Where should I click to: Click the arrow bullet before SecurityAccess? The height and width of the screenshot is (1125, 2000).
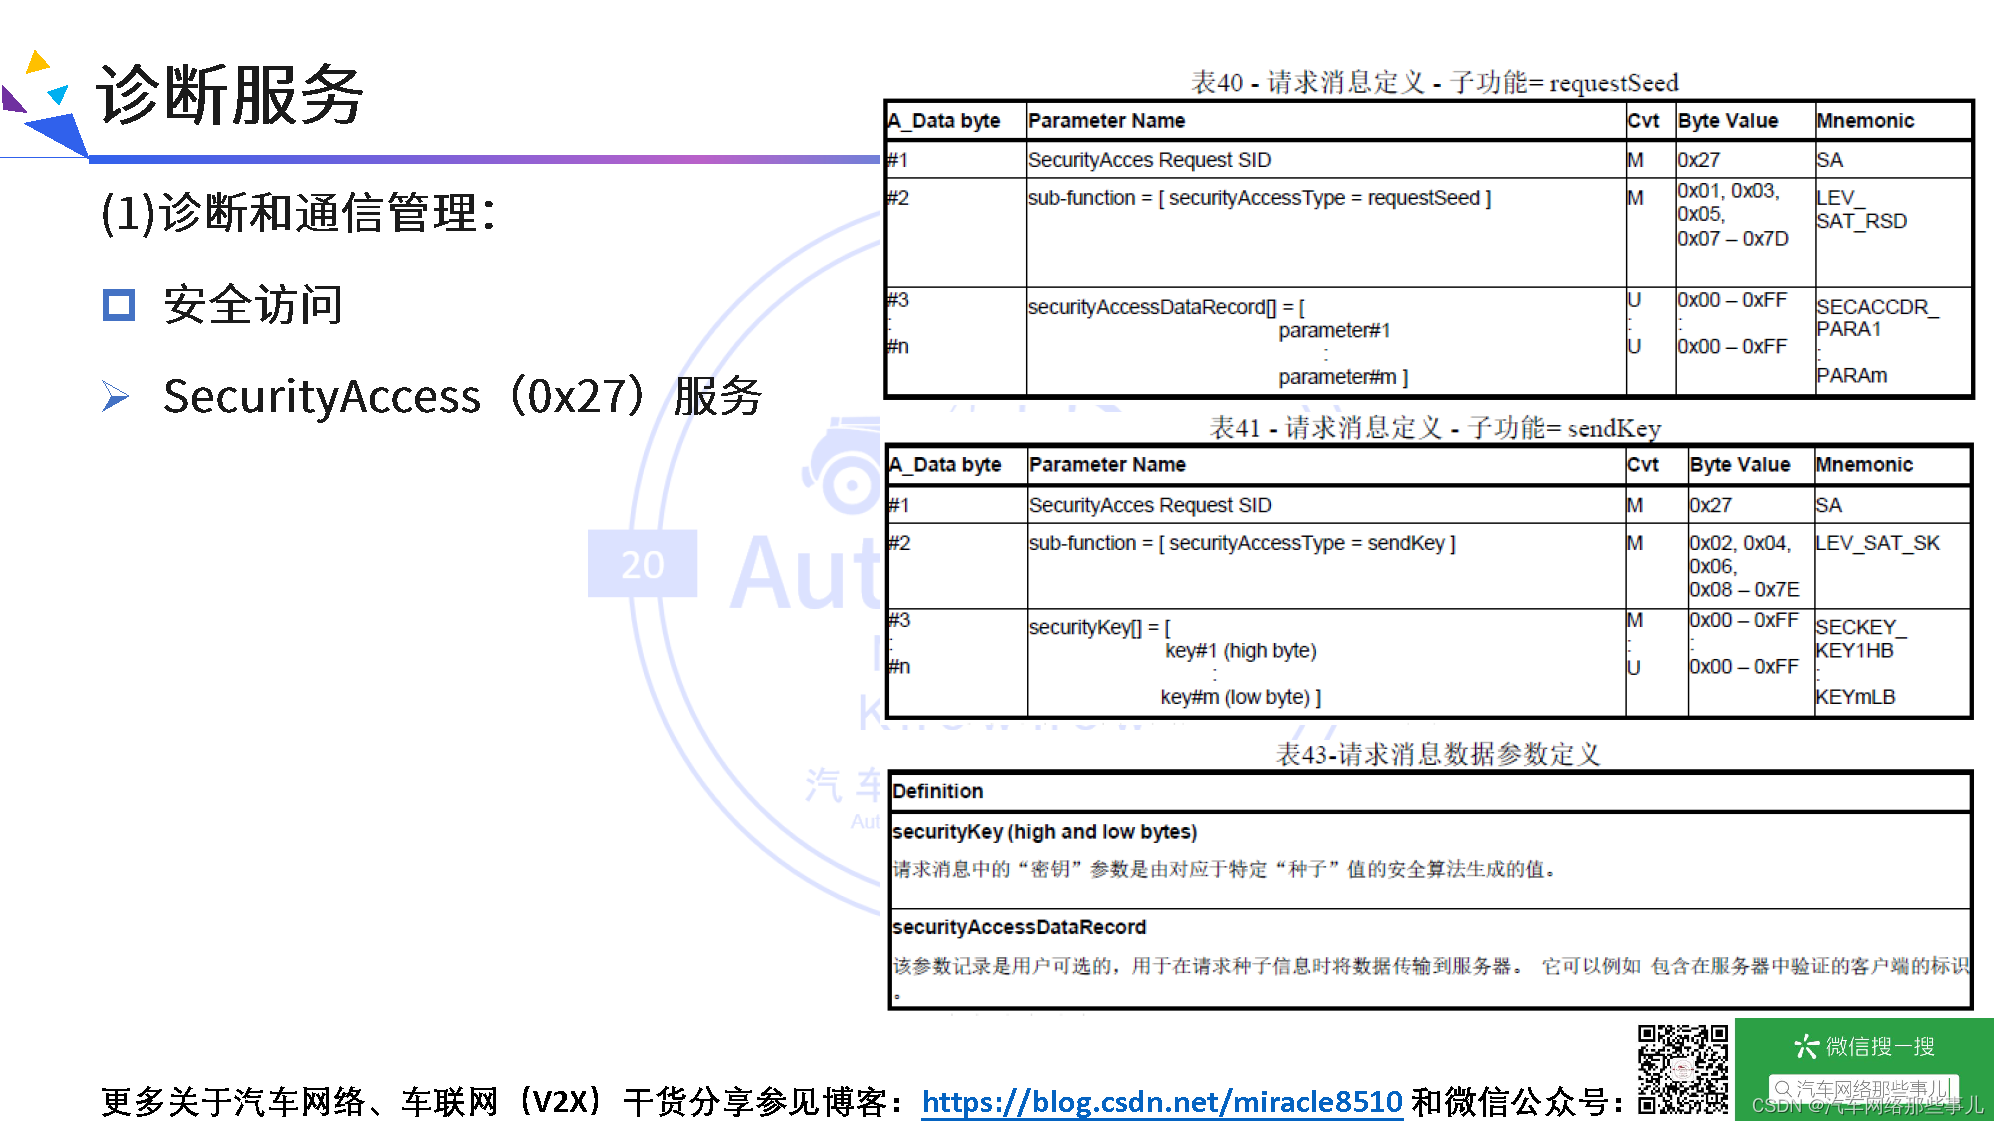click(x=116, y=396)
